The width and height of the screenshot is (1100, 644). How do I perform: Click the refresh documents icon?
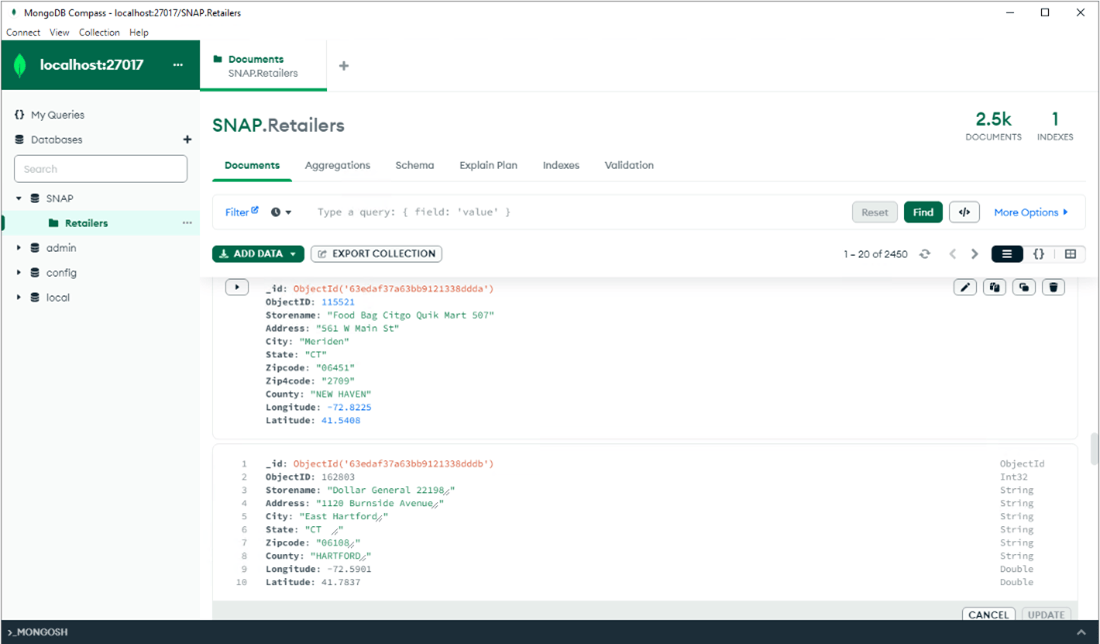click(925, 254)
